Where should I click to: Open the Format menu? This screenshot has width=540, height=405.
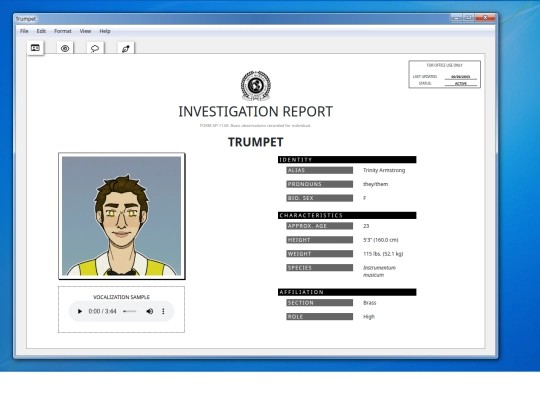pyautogui.click(x=63, y=31)
